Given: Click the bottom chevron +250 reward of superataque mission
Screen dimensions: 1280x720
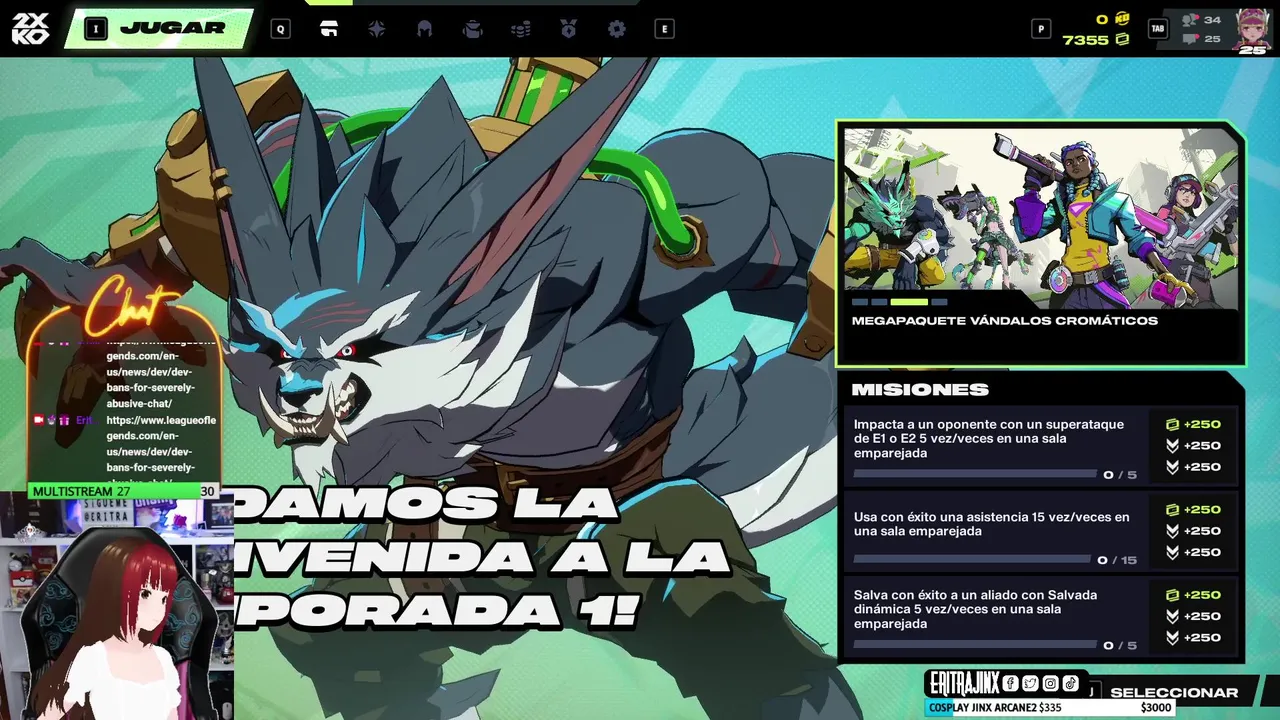Looking at the screenshot, I should tap(1193, 466).
